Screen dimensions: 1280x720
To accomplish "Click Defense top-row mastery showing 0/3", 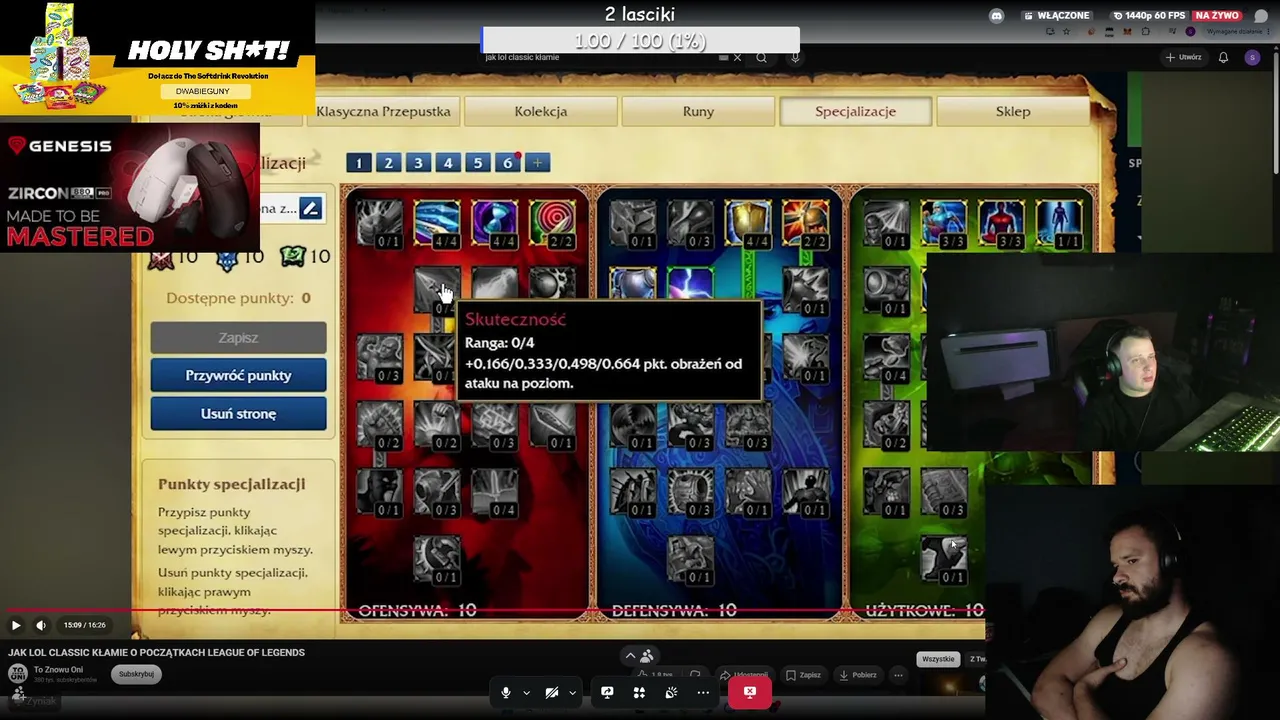I will pyautogui.click(x=690, y=223).
